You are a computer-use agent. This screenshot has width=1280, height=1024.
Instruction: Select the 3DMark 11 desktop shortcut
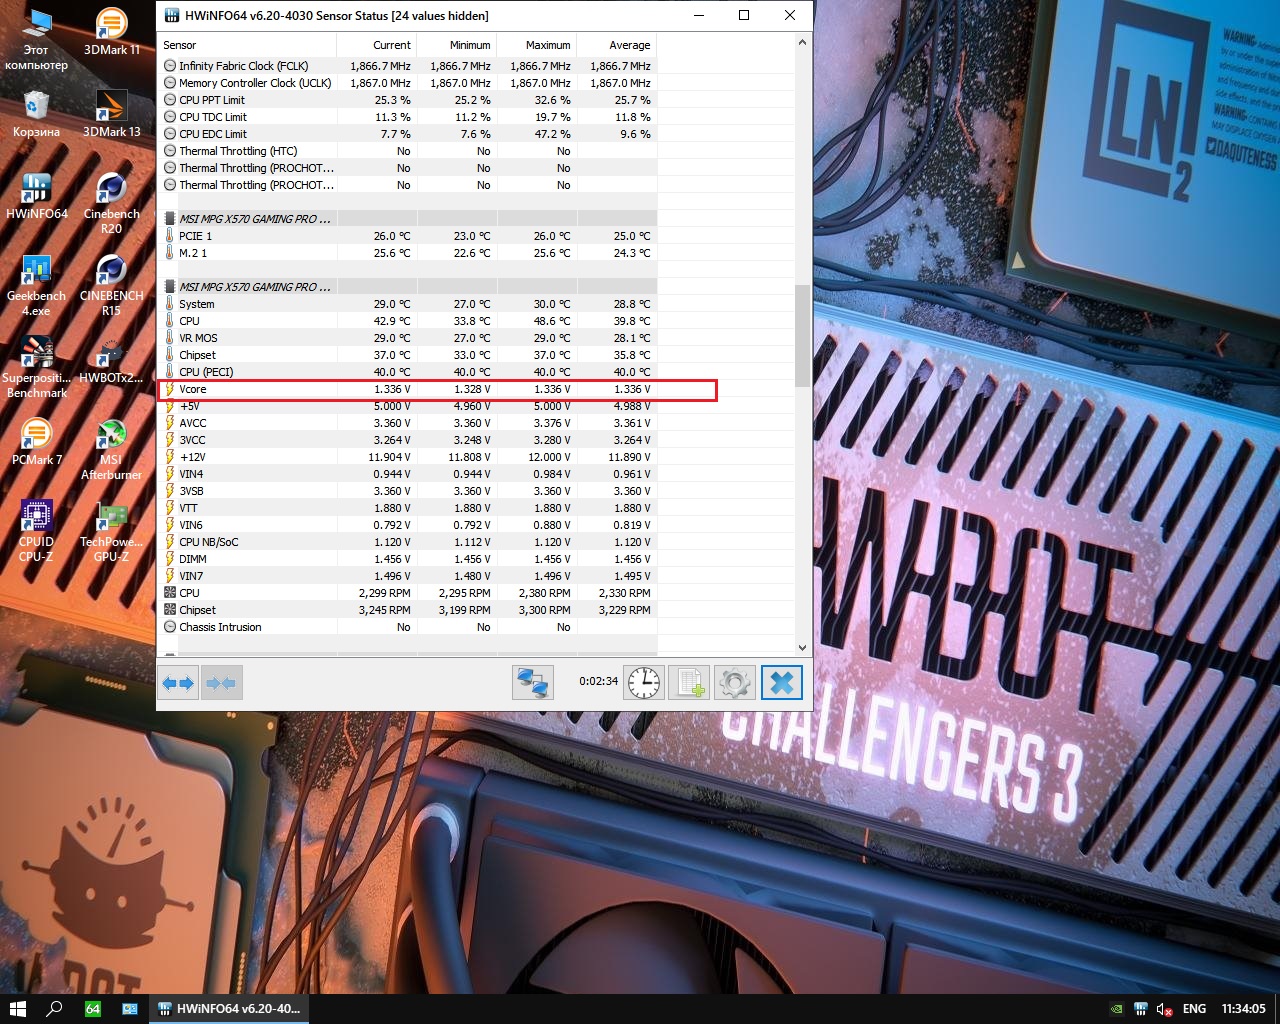coord(111,32)
